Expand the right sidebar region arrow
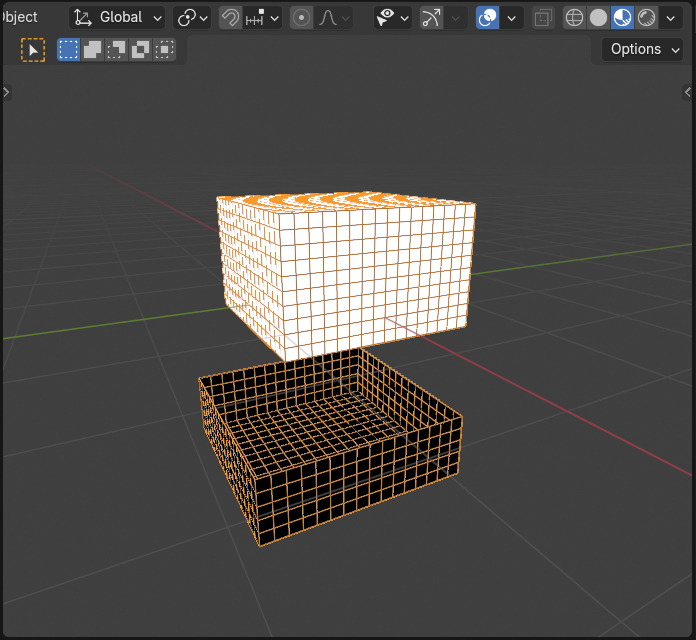 point(688,92)
